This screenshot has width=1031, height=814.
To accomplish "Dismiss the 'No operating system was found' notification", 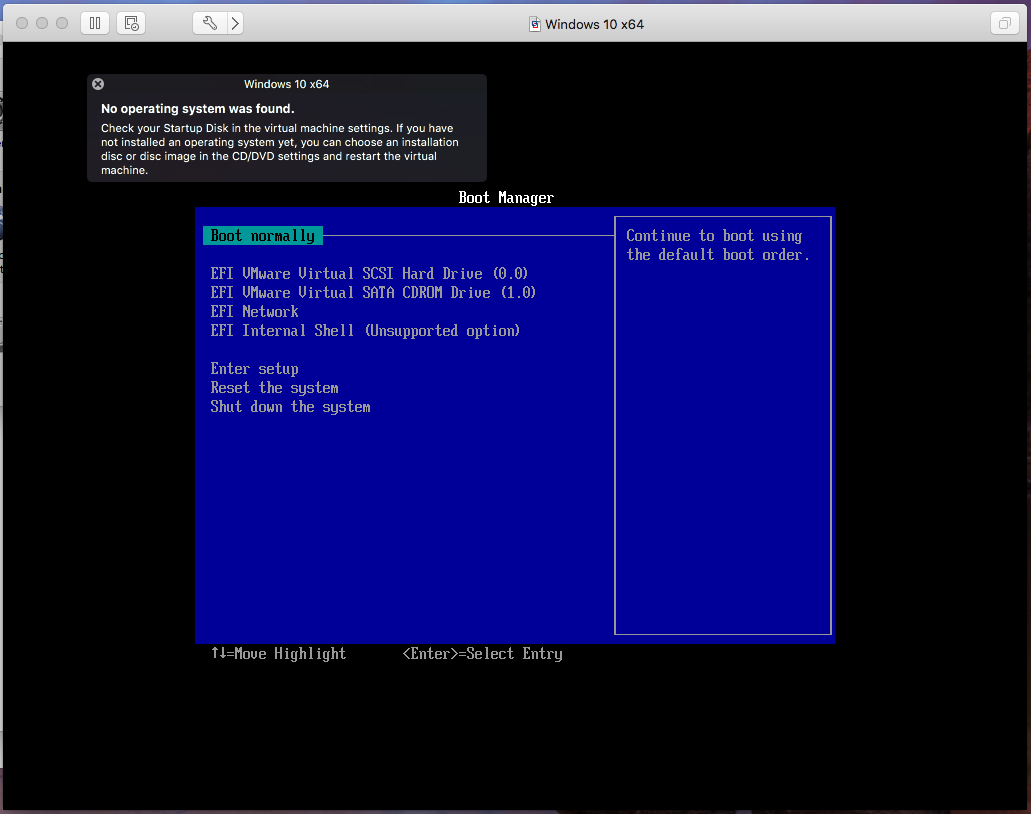I will coord(98,84).
